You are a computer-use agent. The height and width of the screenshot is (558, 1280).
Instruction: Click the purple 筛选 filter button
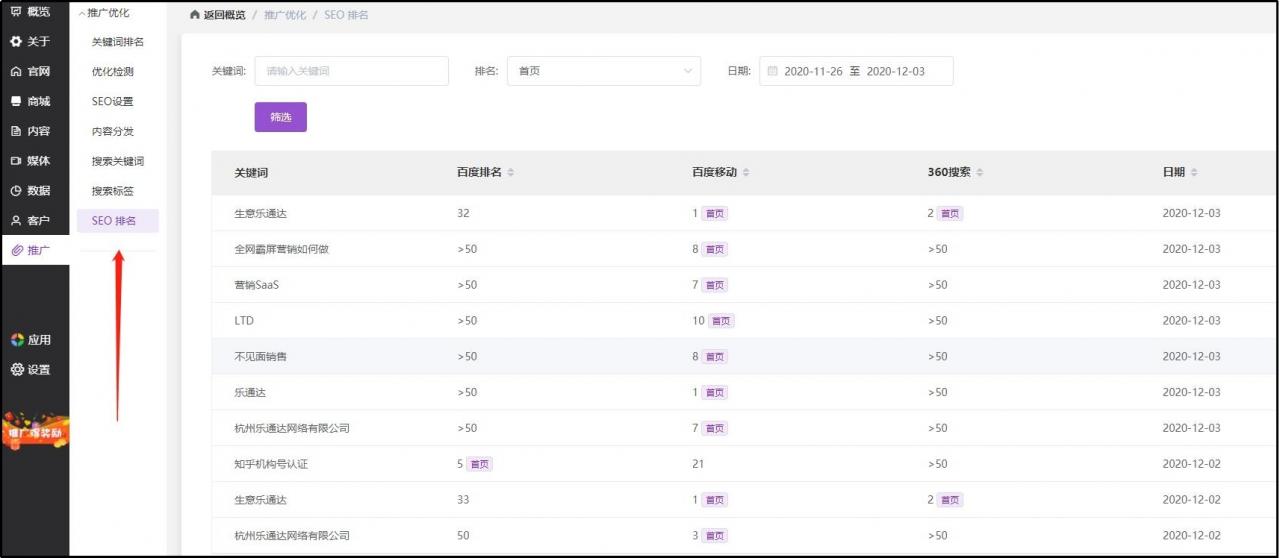280,117
